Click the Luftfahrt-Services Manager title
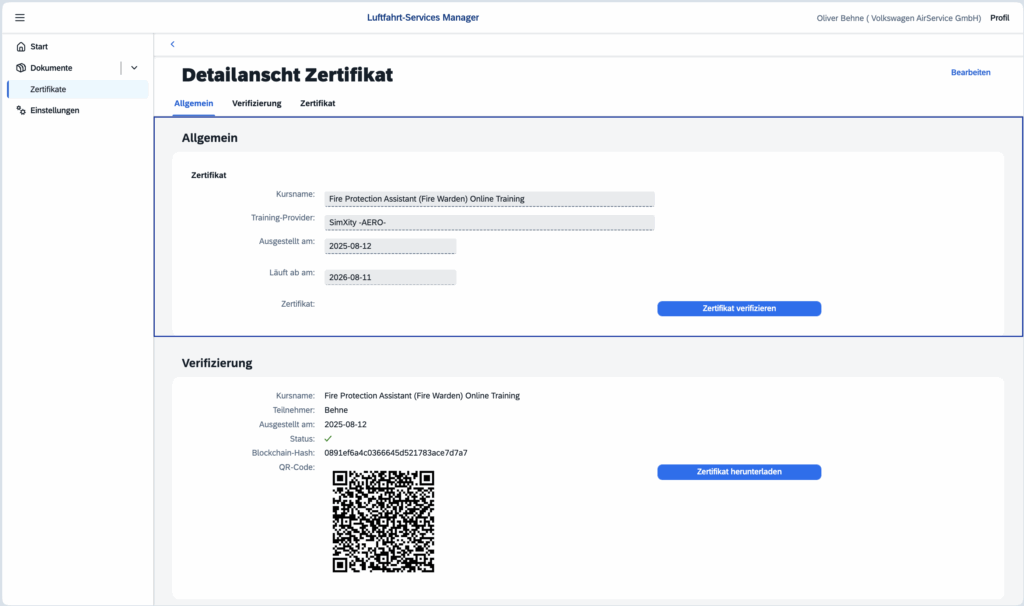The image size is (1024, 606). click(x=423, y=18)
